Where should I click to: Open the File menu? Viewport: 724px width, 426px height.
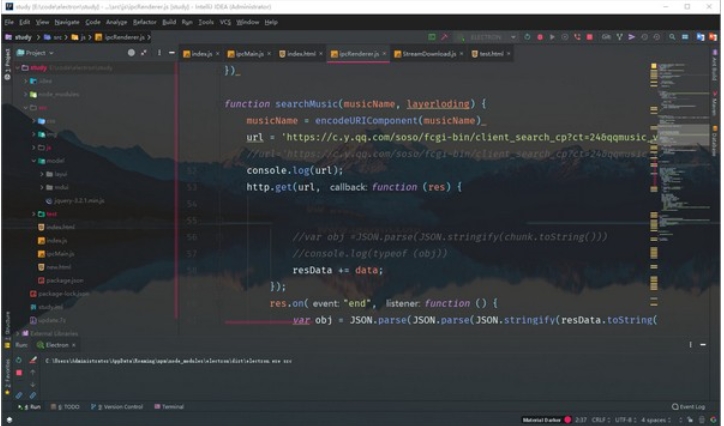click(9, 22)
